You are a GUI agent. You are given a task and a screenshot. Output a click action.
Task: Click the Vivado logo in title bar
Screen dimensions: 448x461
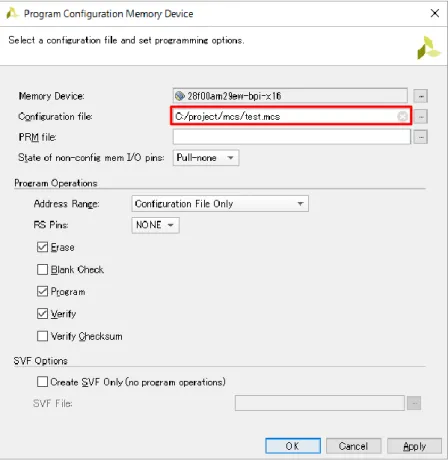[x=12, y=14]
